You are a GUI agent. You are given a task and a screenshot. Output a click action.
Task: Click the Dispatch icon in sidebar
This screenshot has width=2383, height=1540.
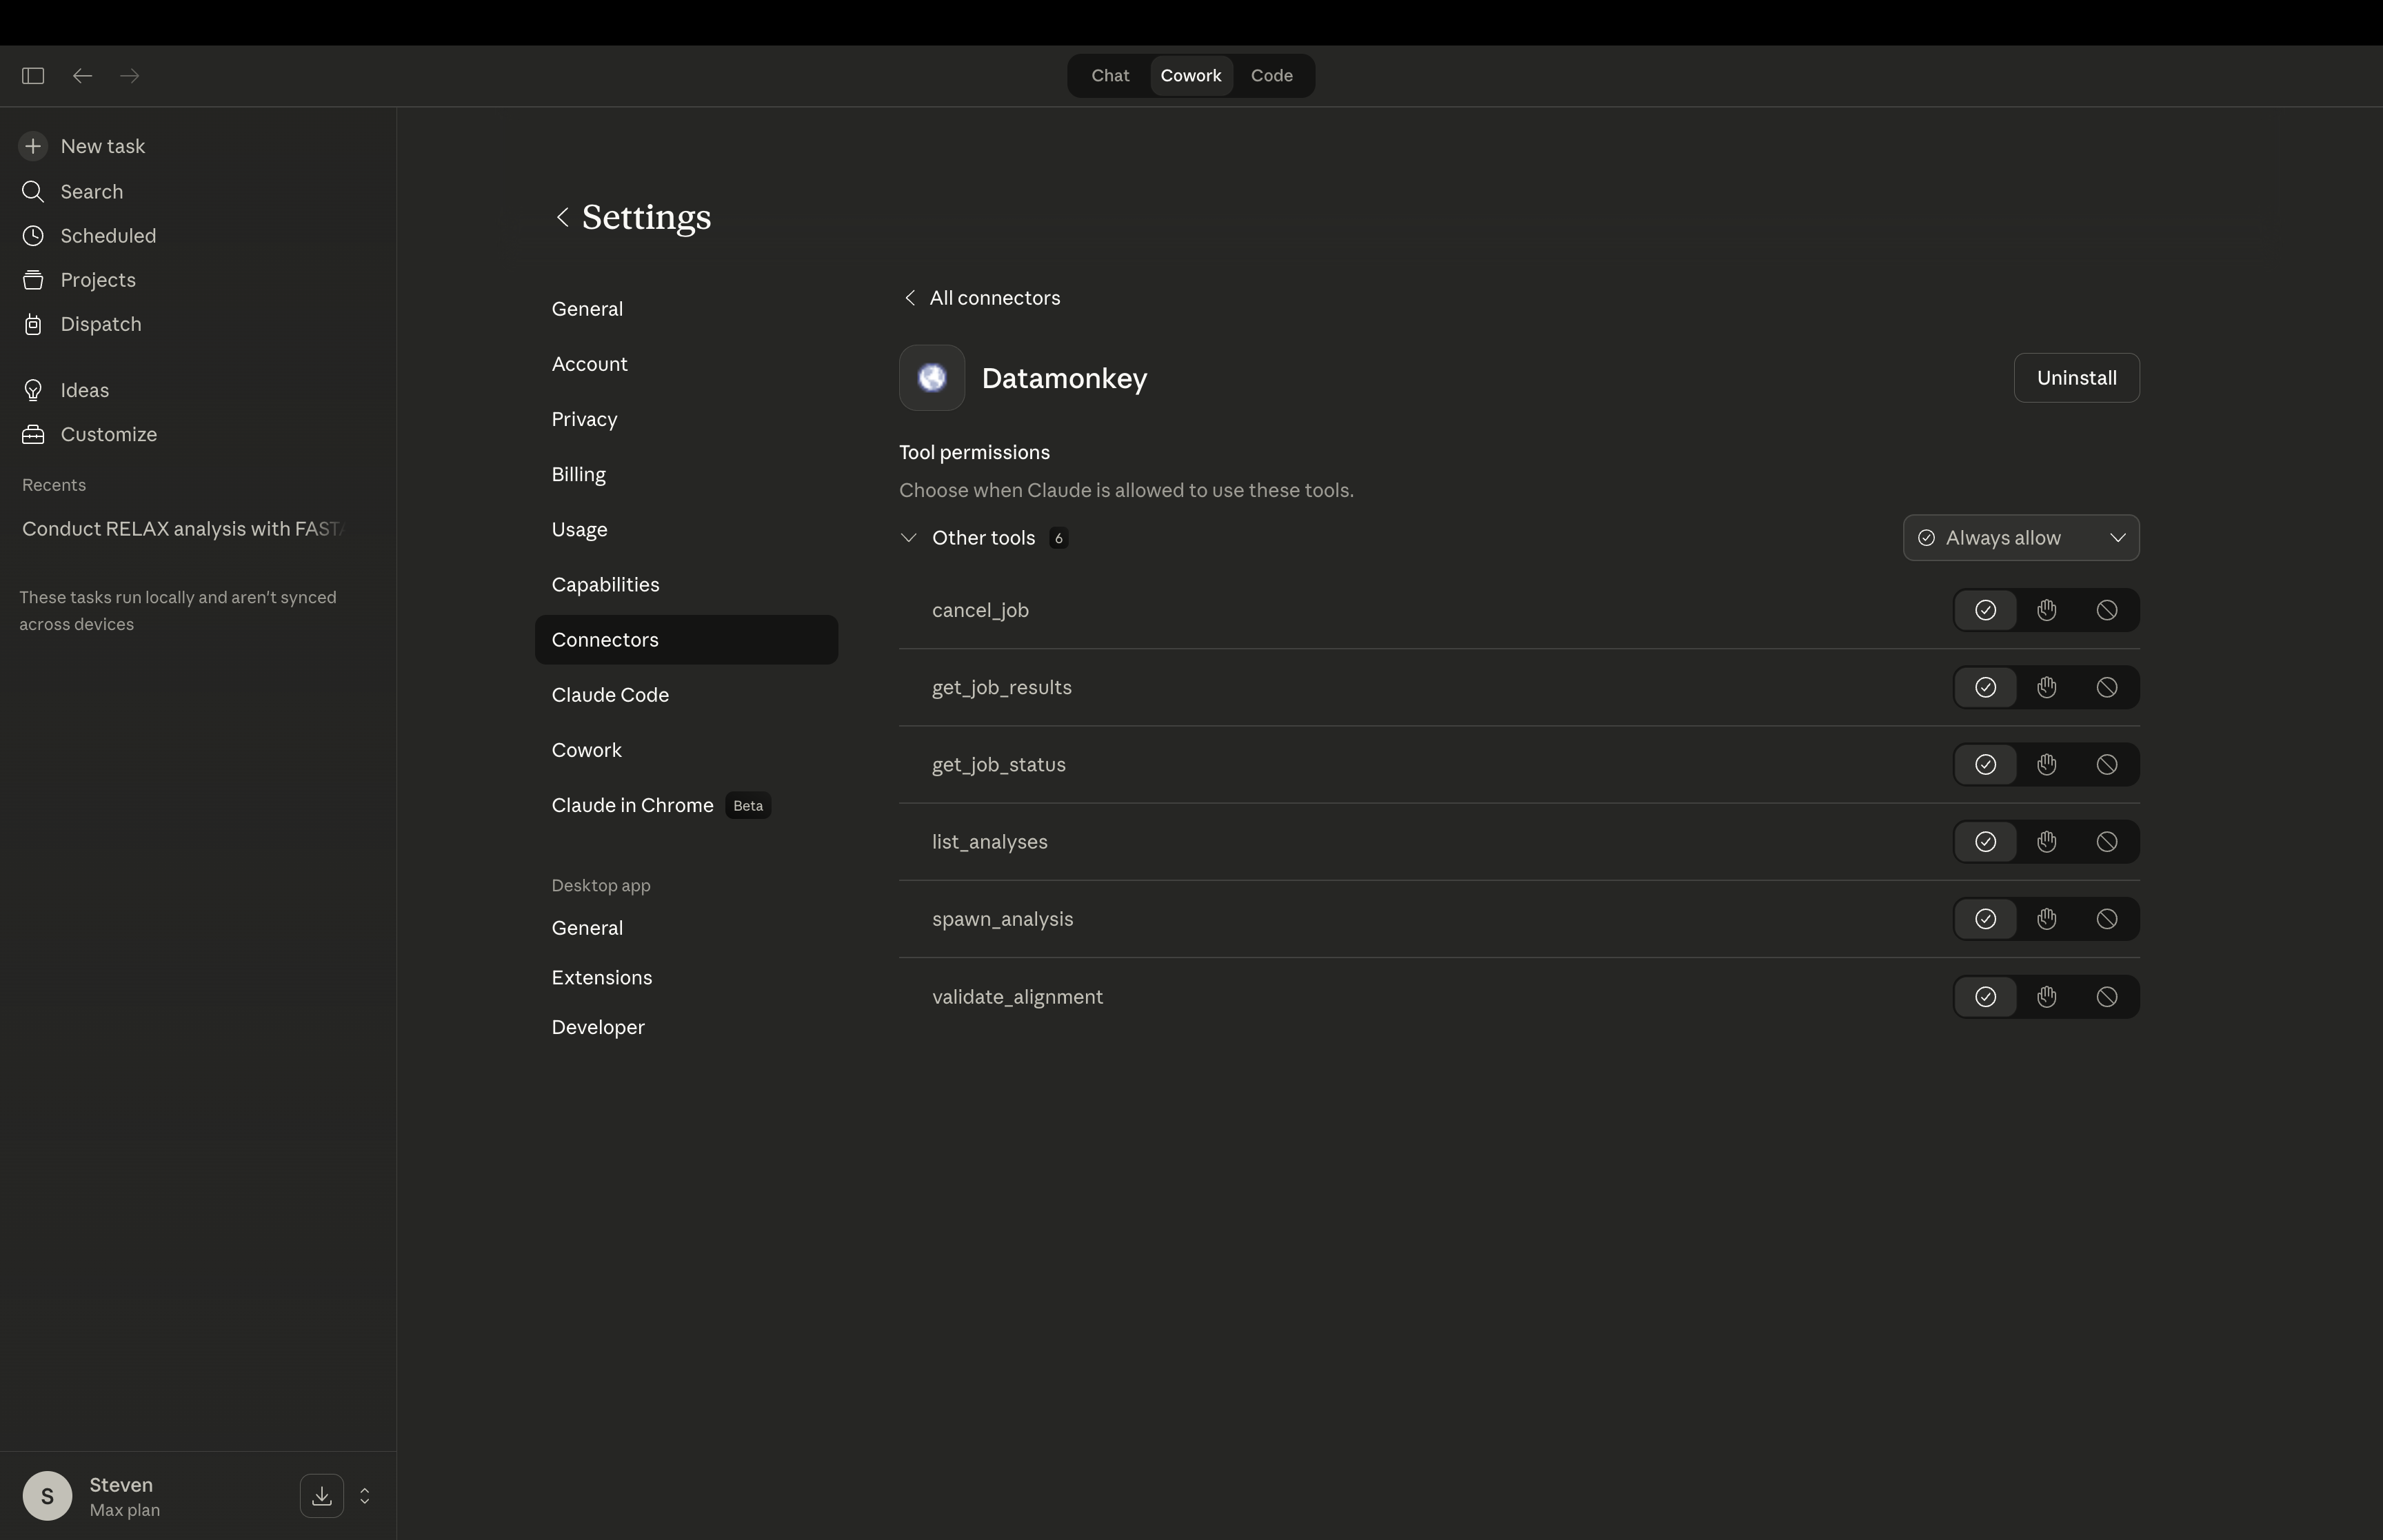(33, 324)
